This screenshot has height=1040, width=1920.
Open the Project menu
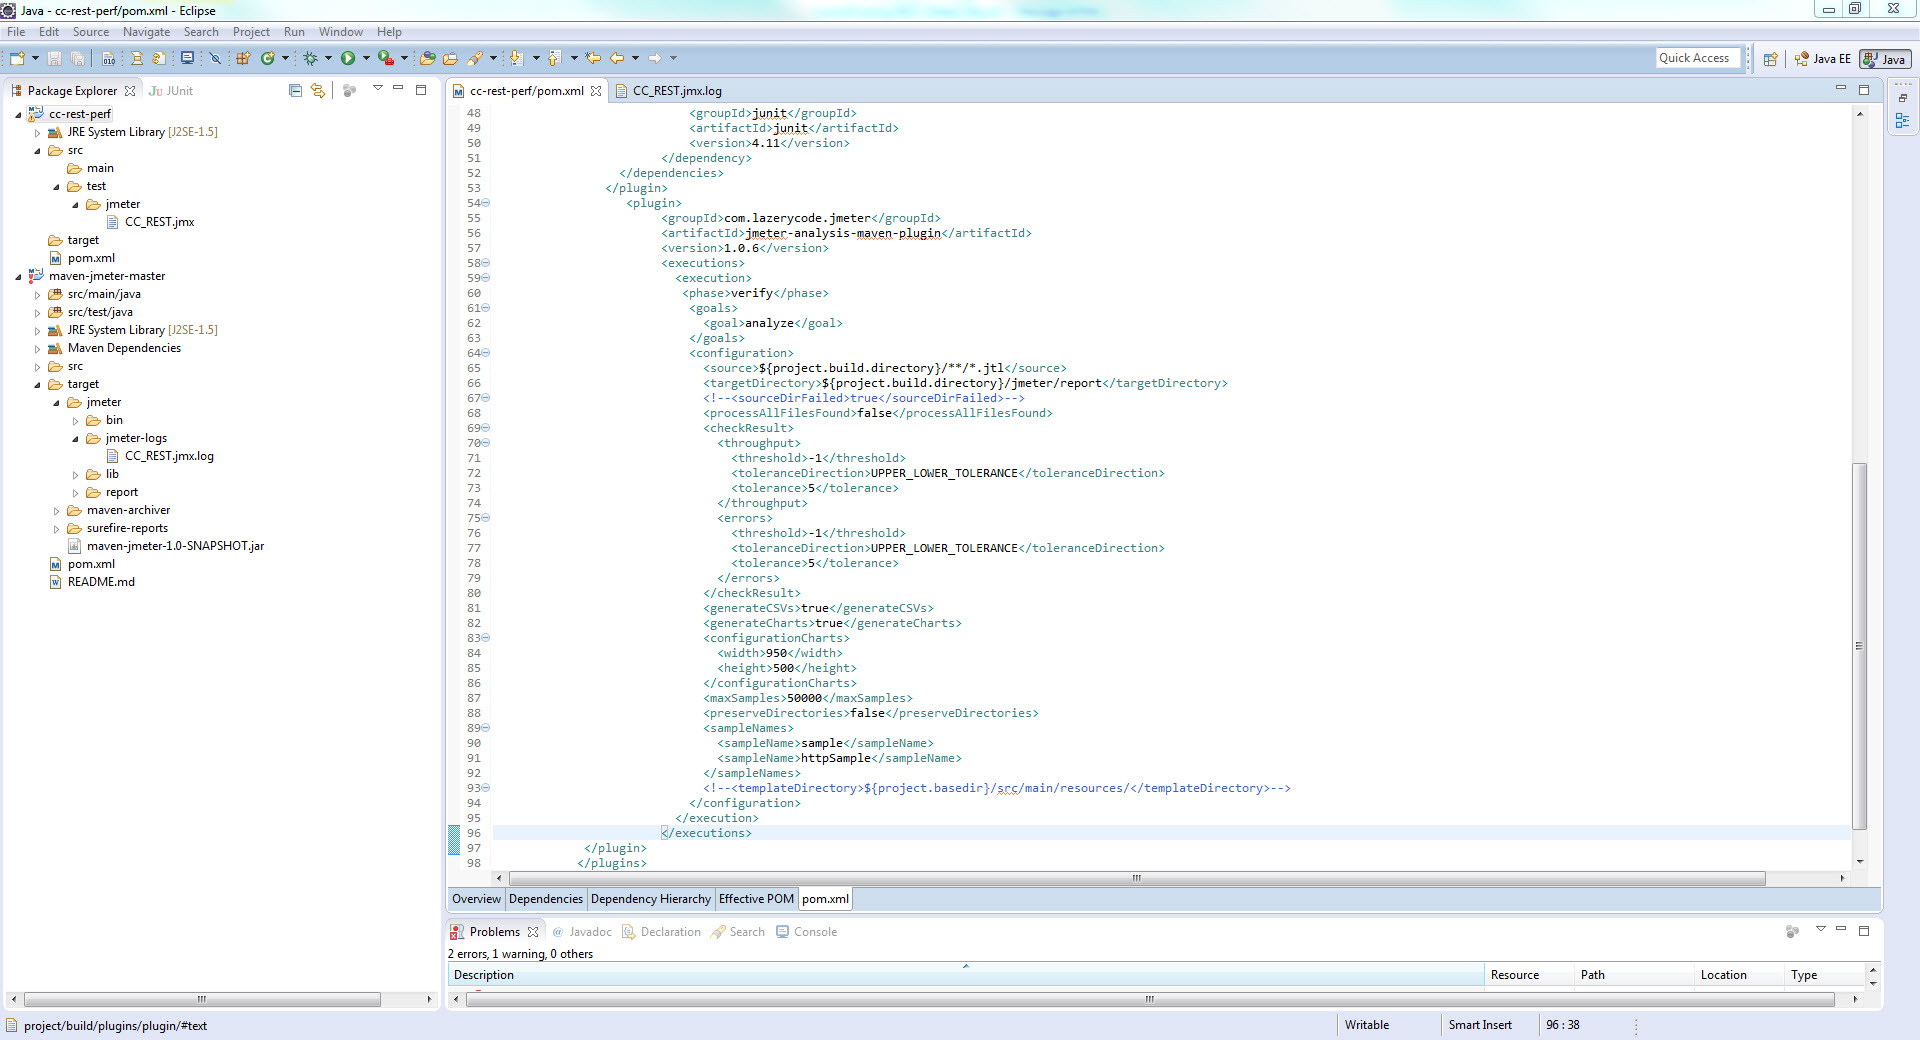pyautogui.click(x=251, y=32)
